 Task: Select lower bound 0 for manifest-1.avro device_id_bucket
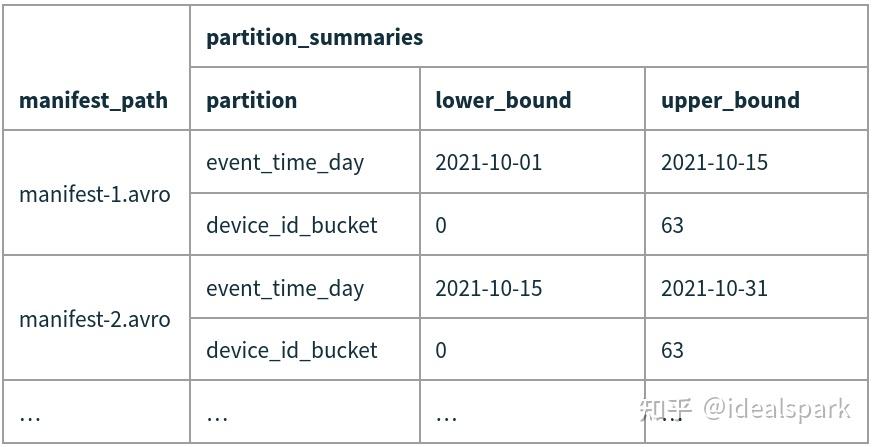[441, 225]
